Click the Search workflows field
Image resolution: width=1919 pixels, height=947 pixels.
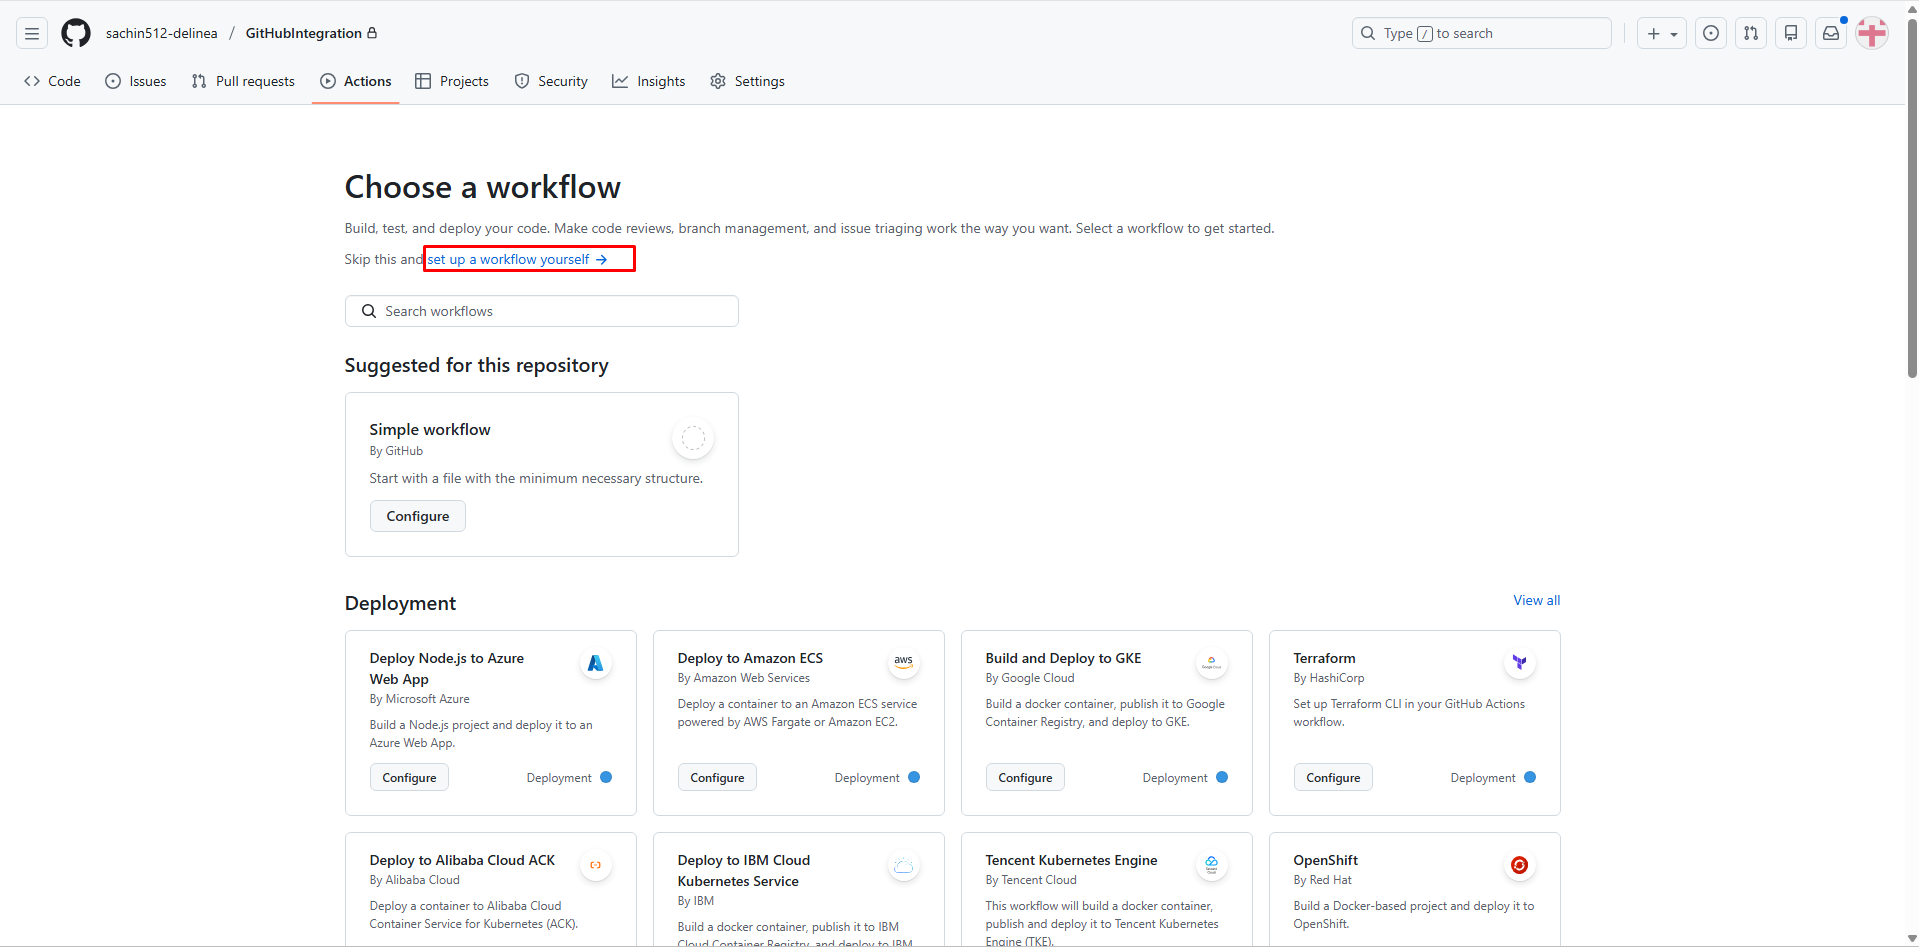[542, 311]
